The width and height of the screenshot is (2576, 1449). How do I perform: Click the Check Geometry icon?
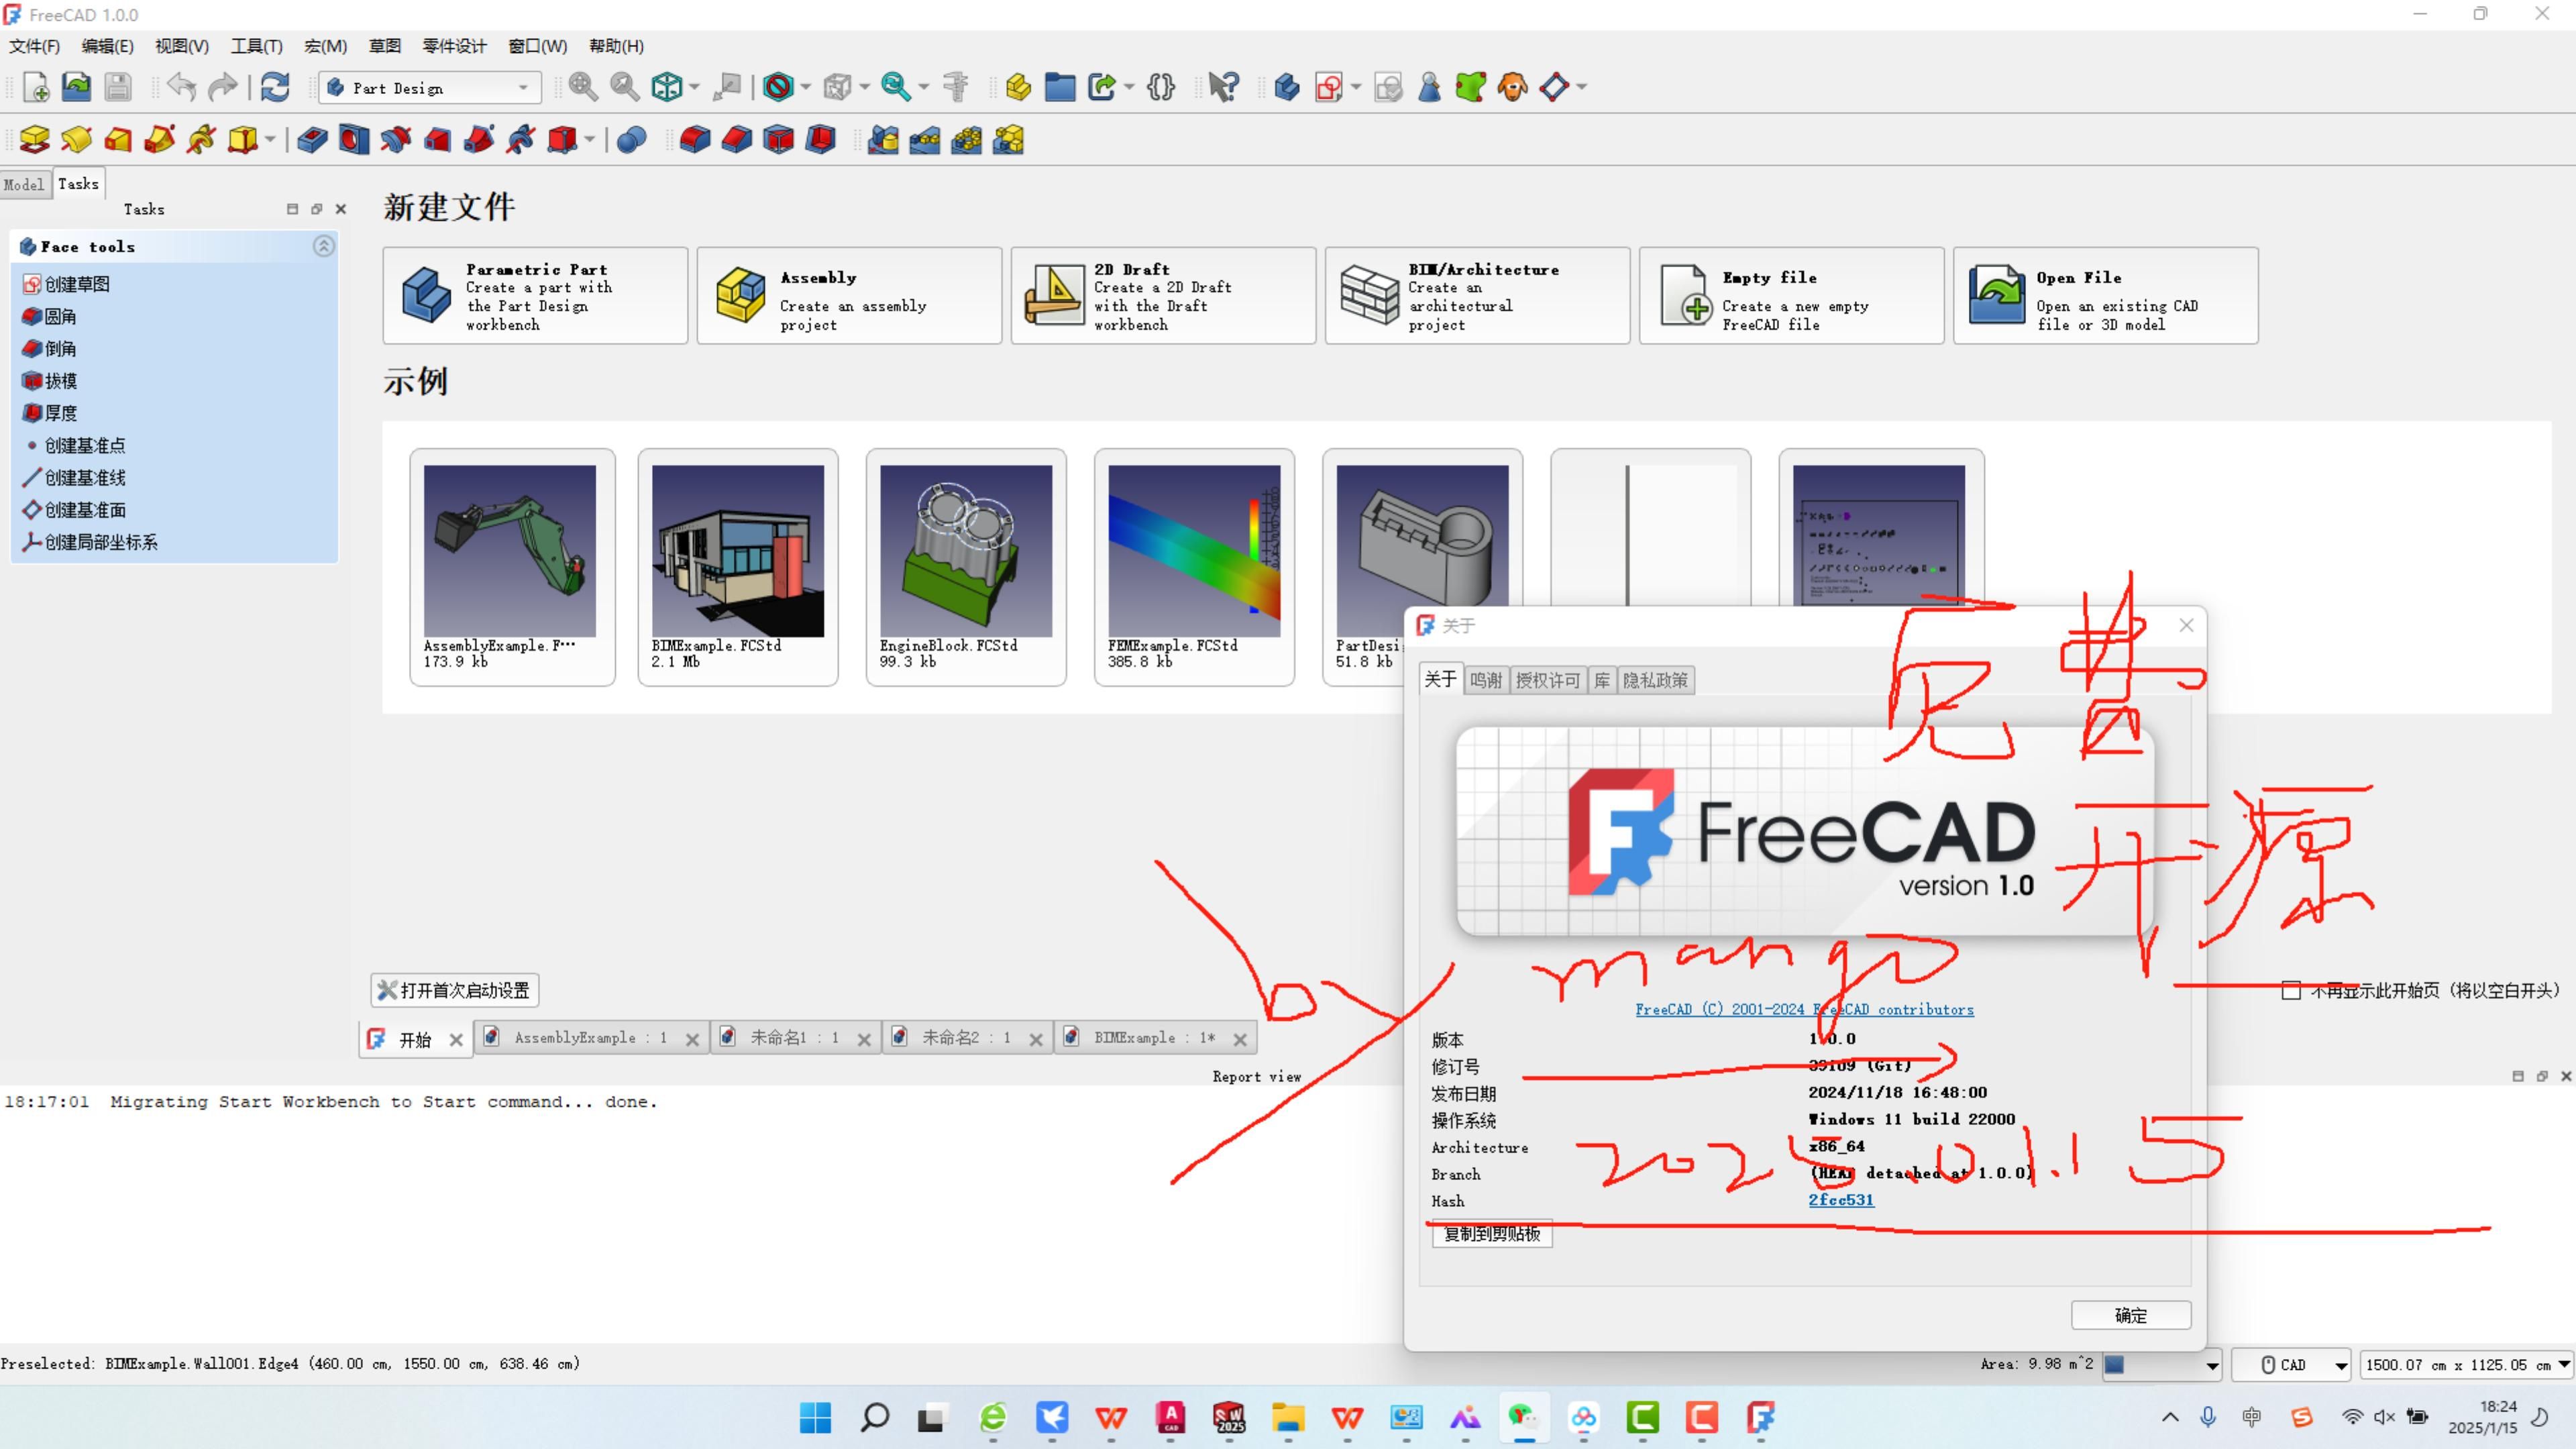coord(1430,88)
